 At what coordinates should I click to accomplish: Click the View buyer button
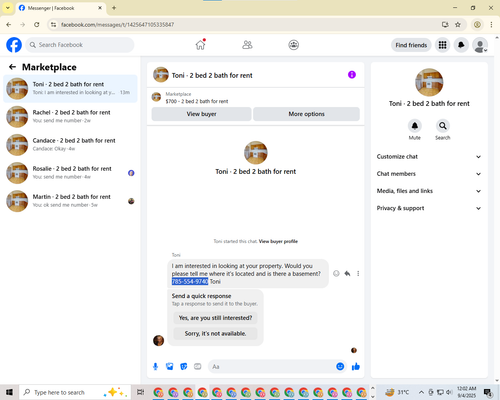(201, 114)
